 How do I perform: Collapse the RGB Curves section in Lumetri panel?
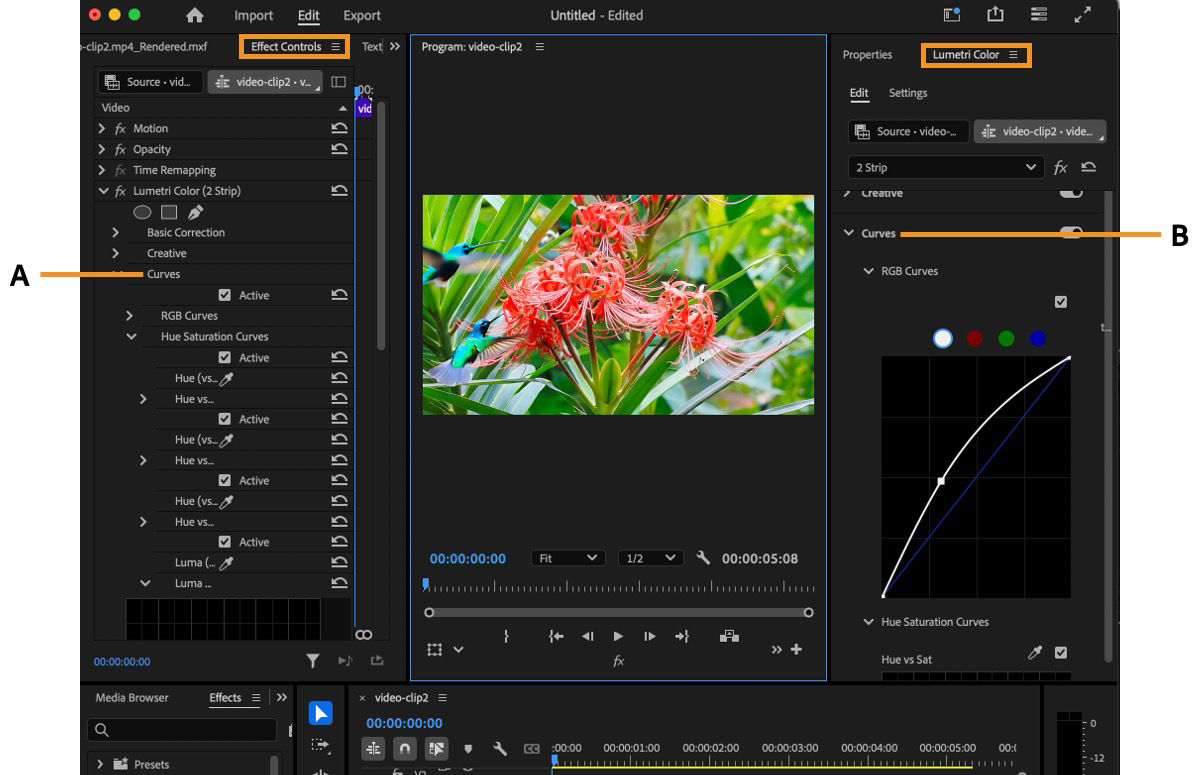pyautogui.click(x=868, y=271)
